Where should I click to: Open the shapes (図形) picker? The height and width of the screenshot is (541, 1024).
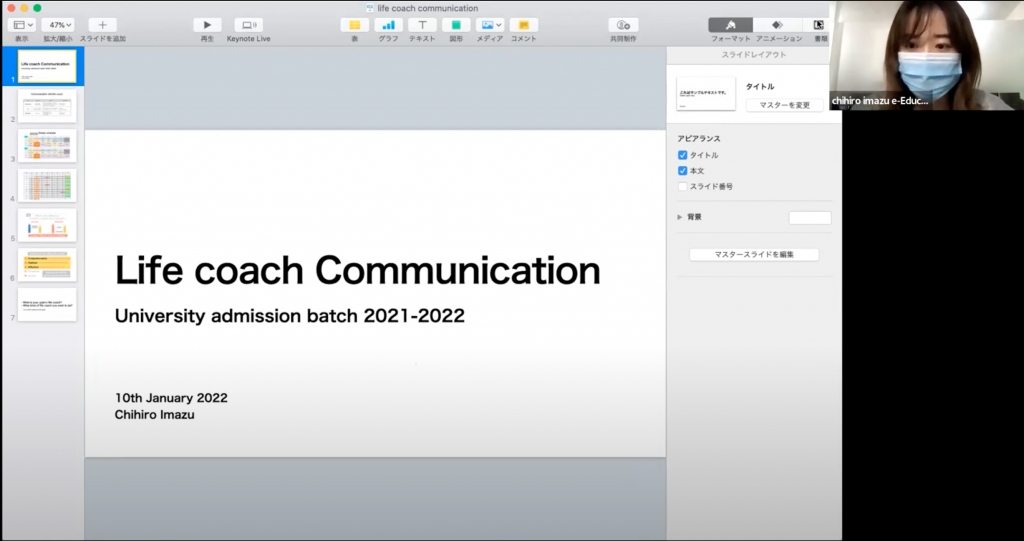456,25
